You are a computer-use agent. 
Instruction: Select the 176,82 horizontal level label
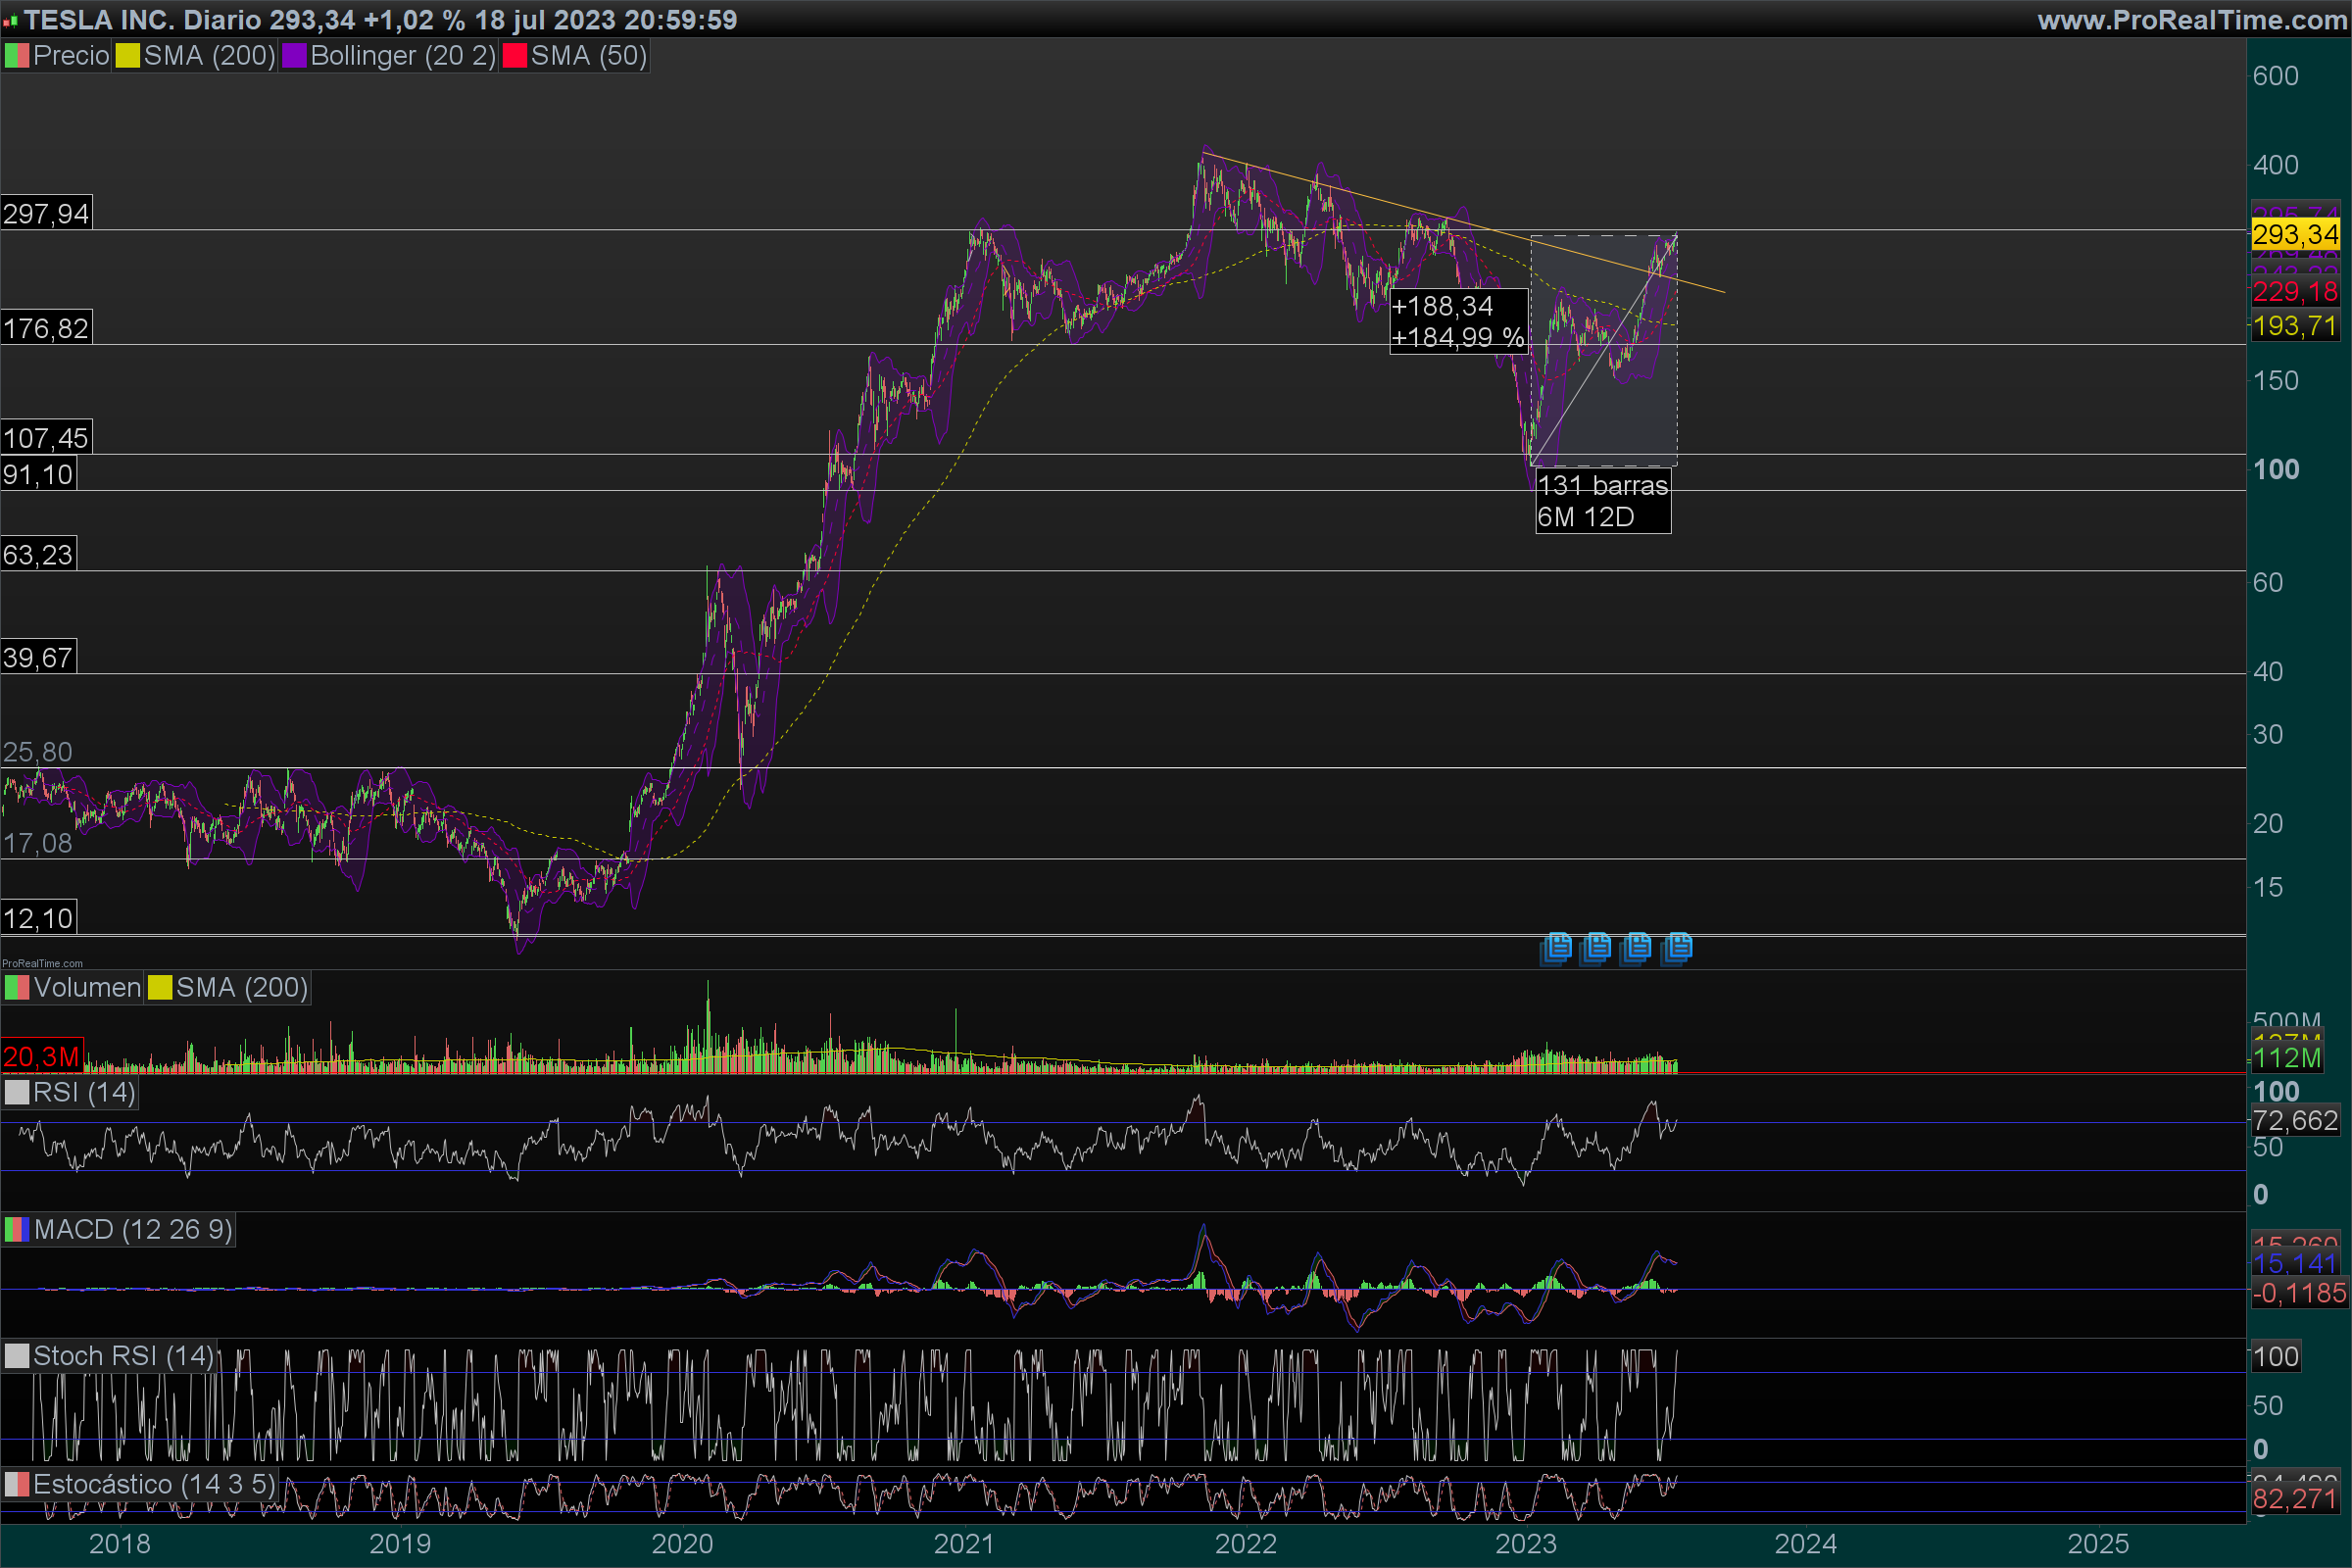[46, 329]
